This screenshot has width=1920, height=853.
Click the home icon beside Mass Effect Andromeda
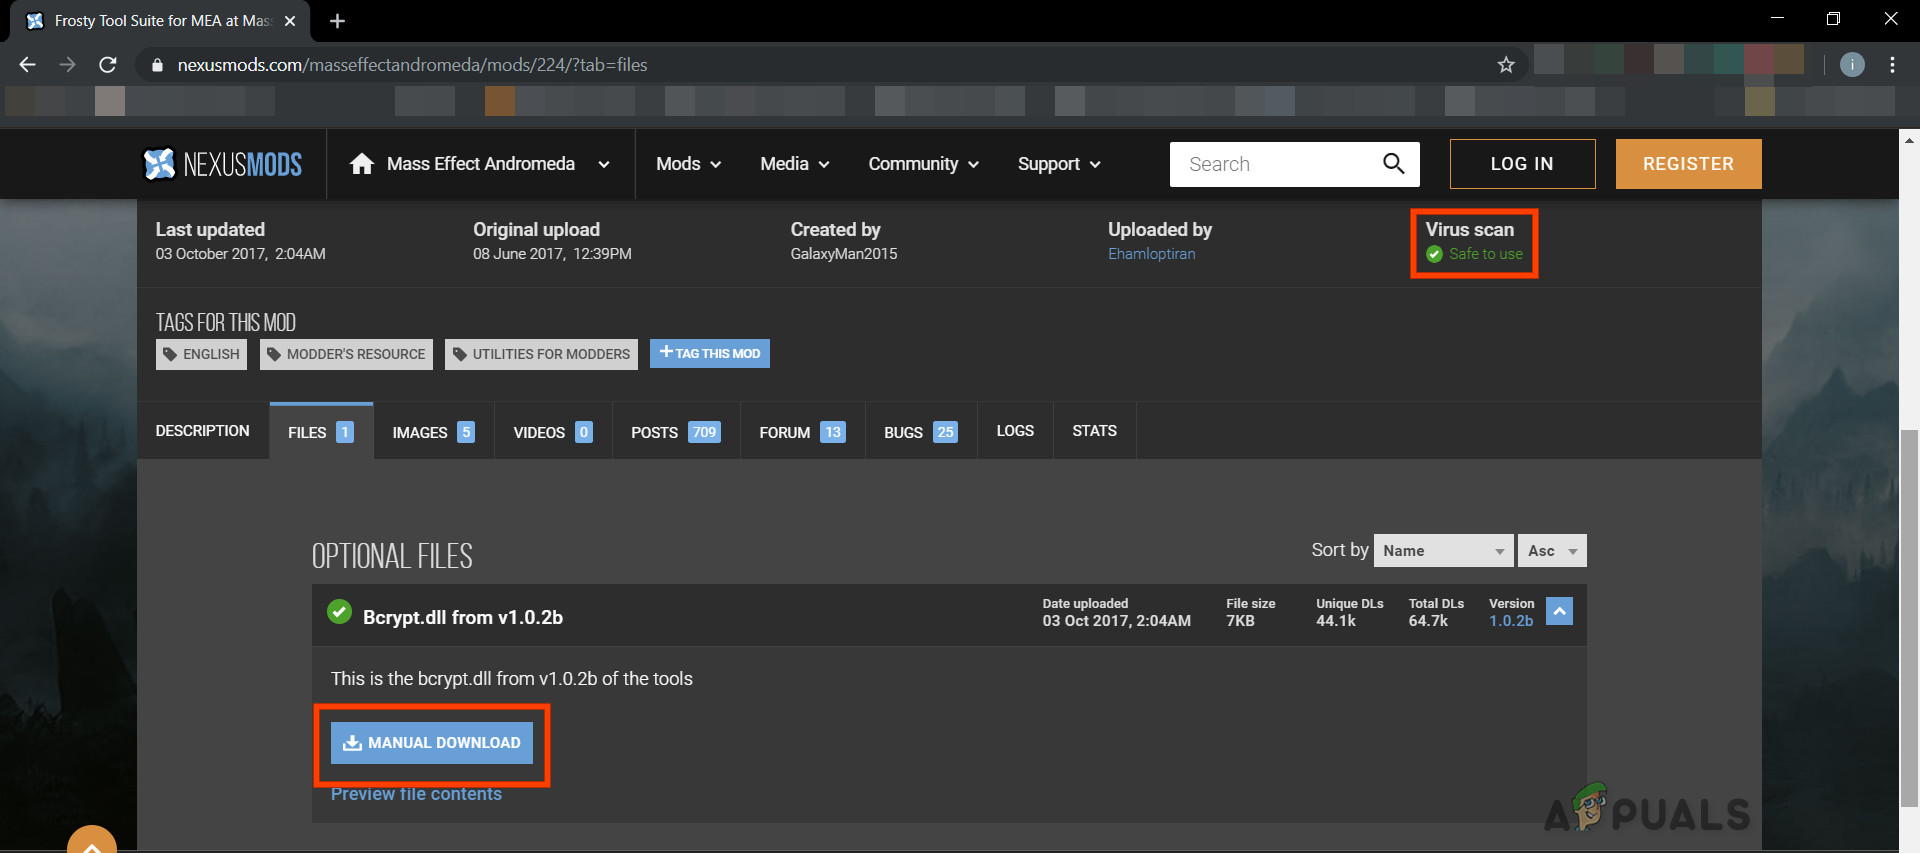pyautogui.click(x=361, y=164)
